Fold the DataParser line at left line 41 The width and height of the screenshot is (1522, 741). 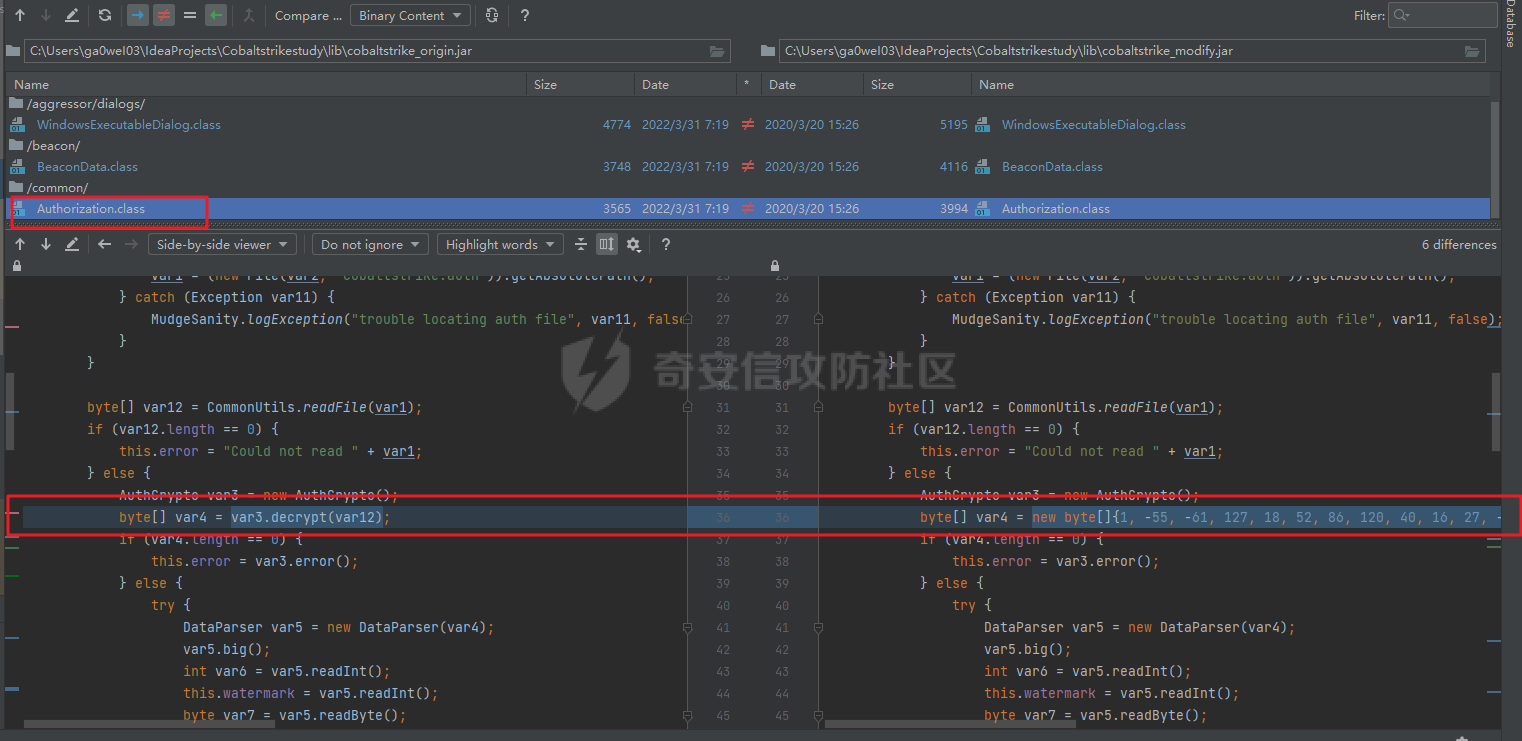(x=687, y=627)
